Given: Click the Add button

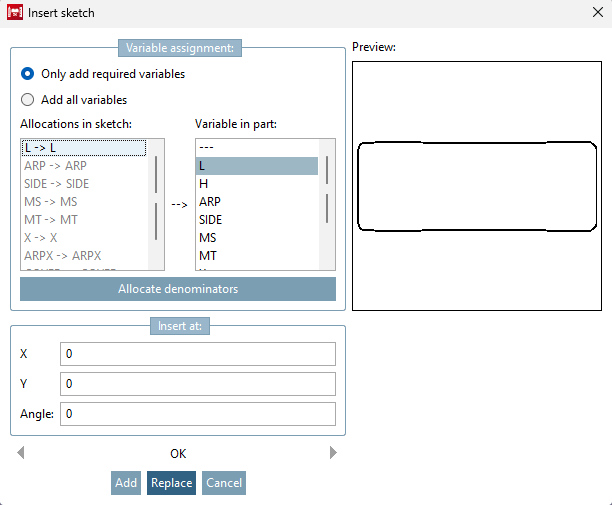Looking at the screenshot, I should 126,483.
